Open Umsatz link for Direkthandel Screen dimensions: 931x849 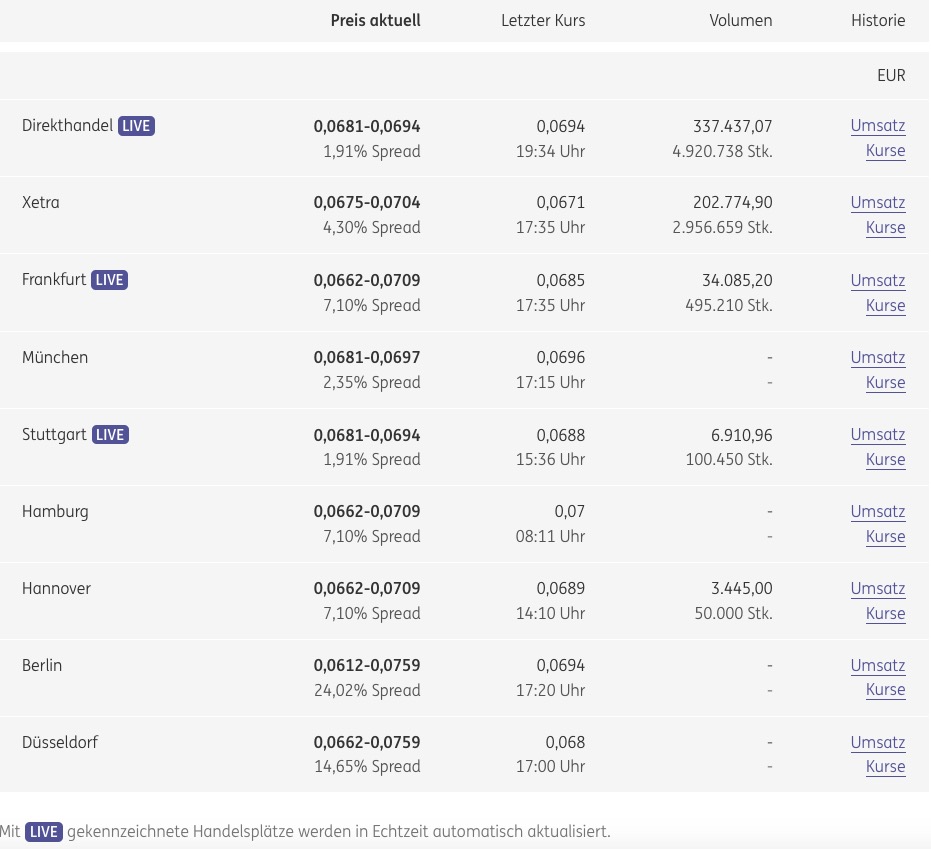click(877, 126)
